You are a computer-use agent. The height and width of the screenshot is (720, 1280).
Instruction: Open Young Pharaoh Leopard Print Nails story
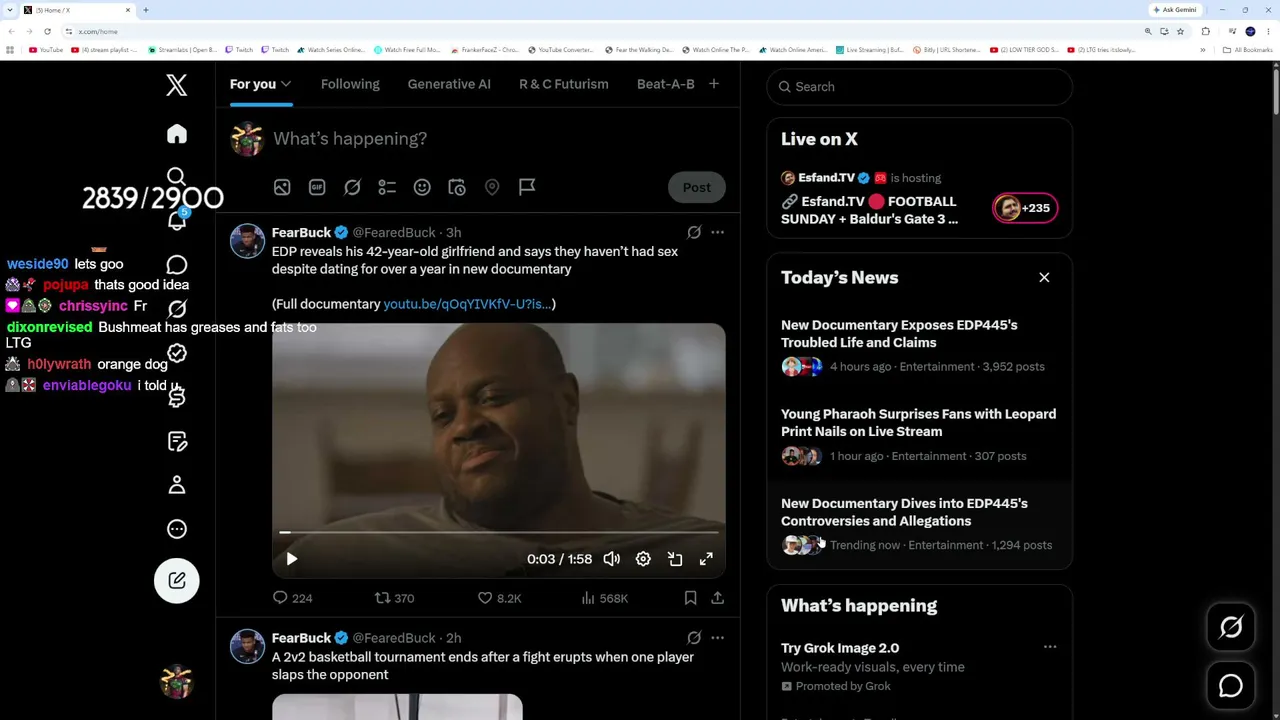[919, 435]
